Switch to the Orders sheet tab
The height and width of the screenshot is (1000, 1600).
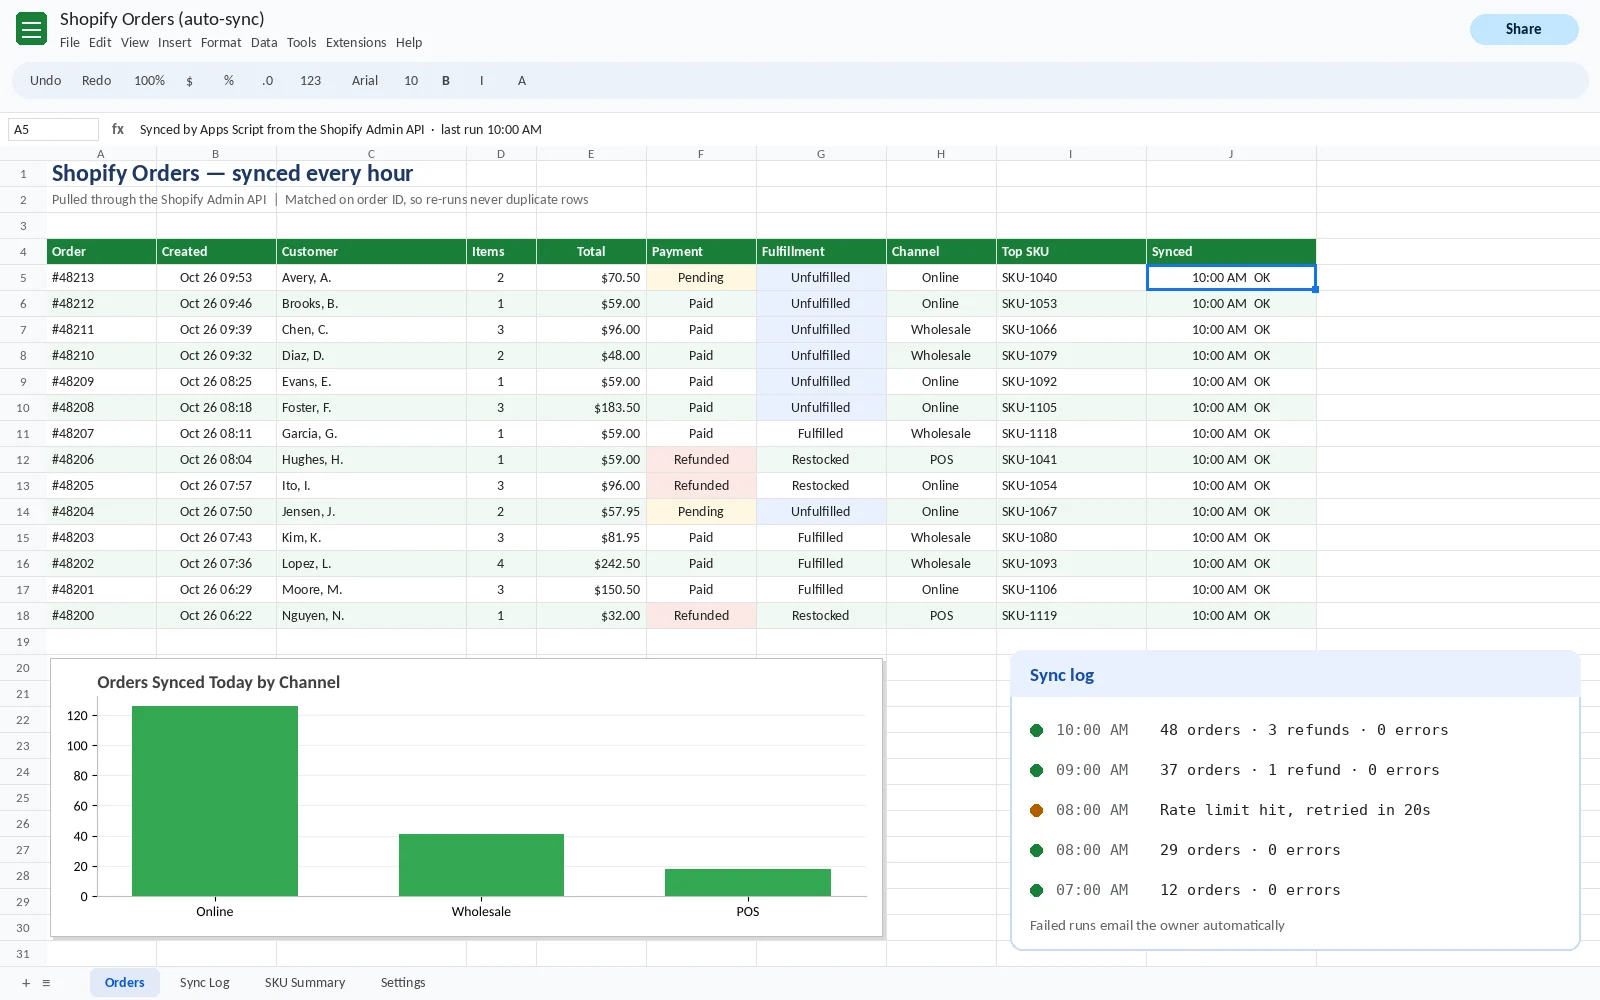coord(125,983)
